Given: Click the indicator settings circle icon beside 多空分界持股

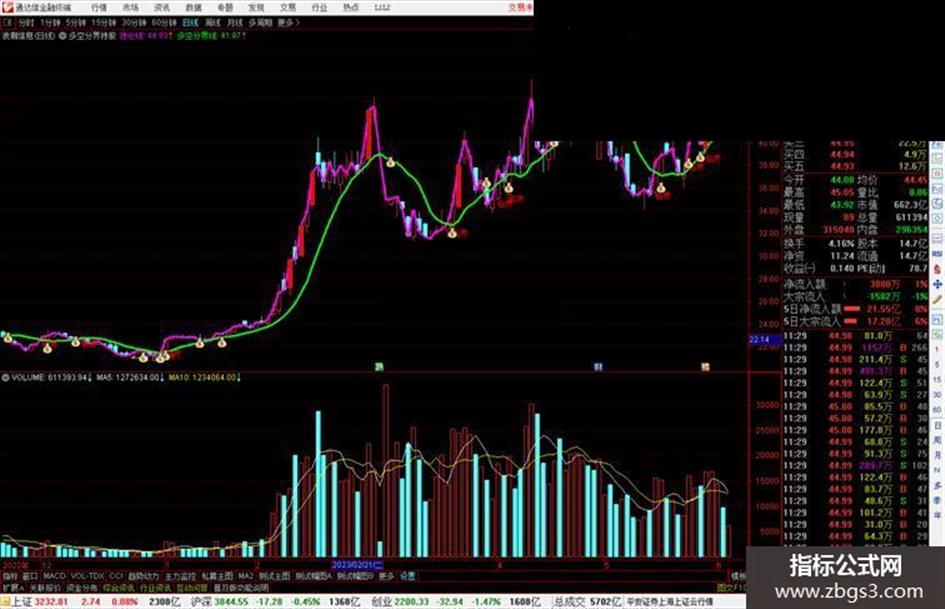Looking at the screenshot, I should (63, 36).
